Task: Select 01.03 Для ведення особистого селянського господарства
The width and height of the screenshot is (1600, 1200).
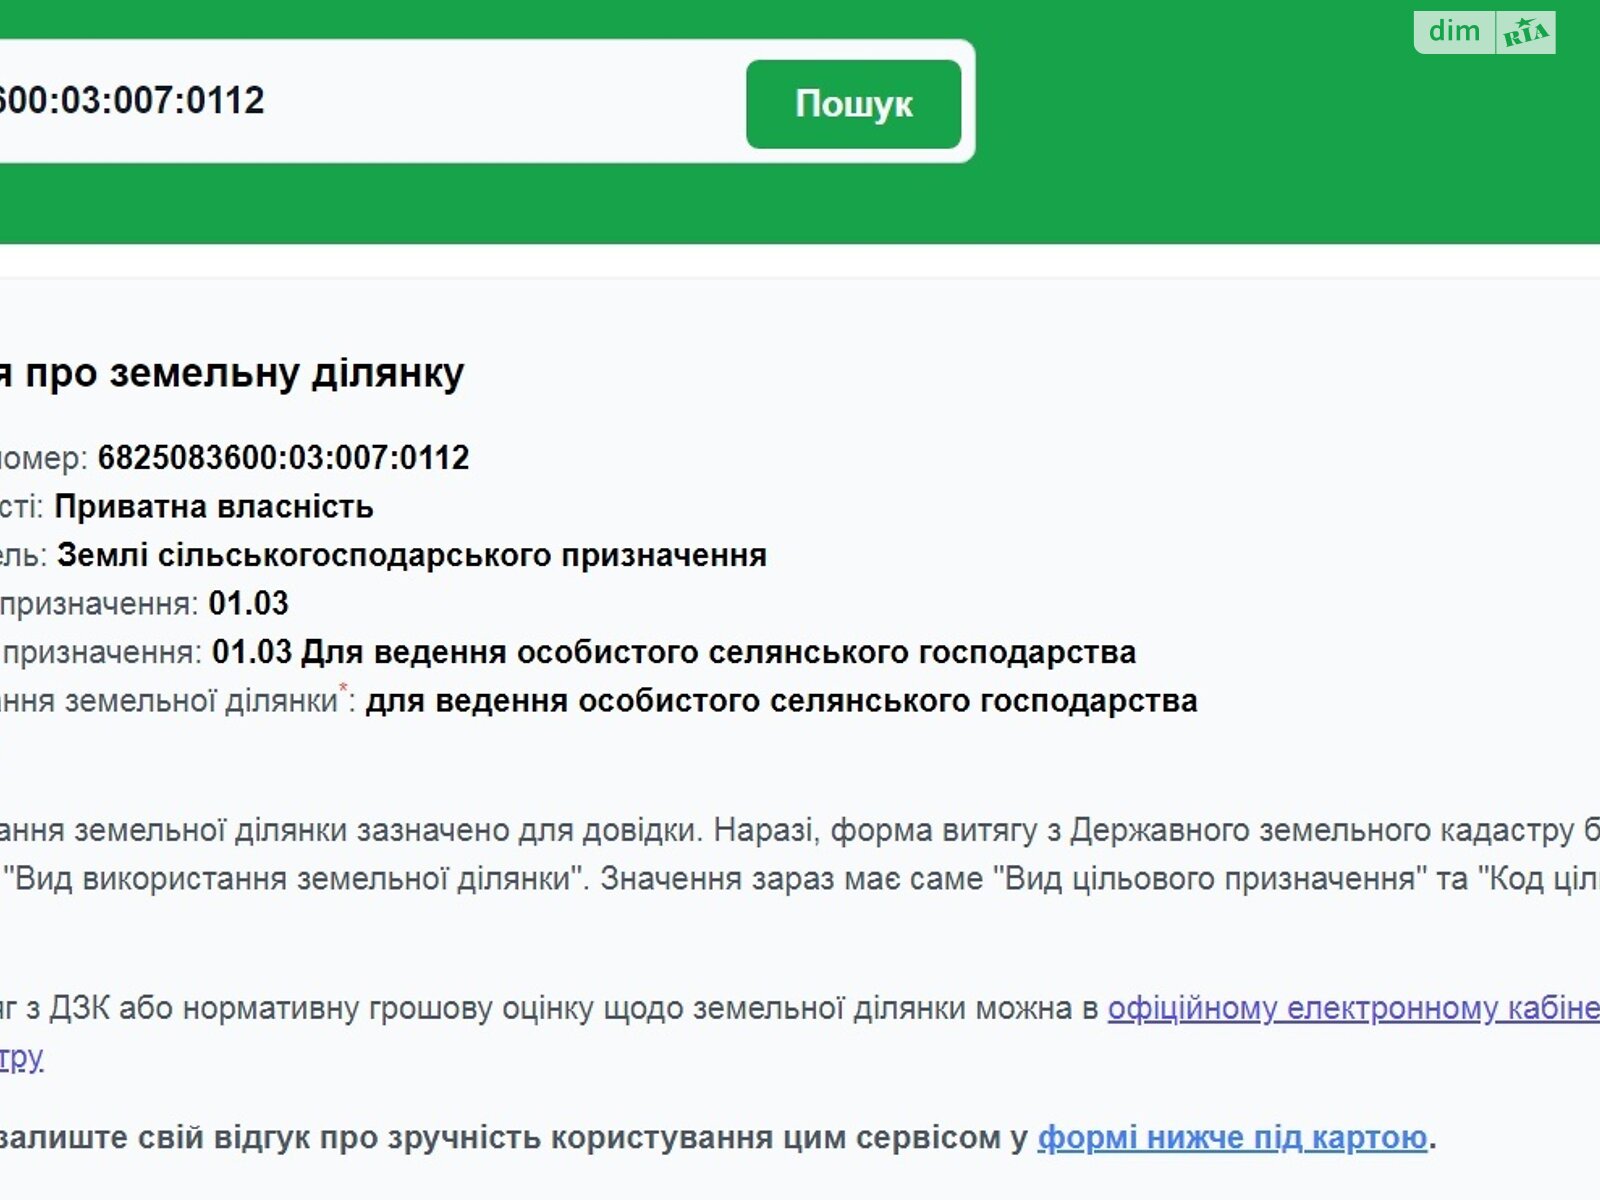Action: tap(674, 652)
